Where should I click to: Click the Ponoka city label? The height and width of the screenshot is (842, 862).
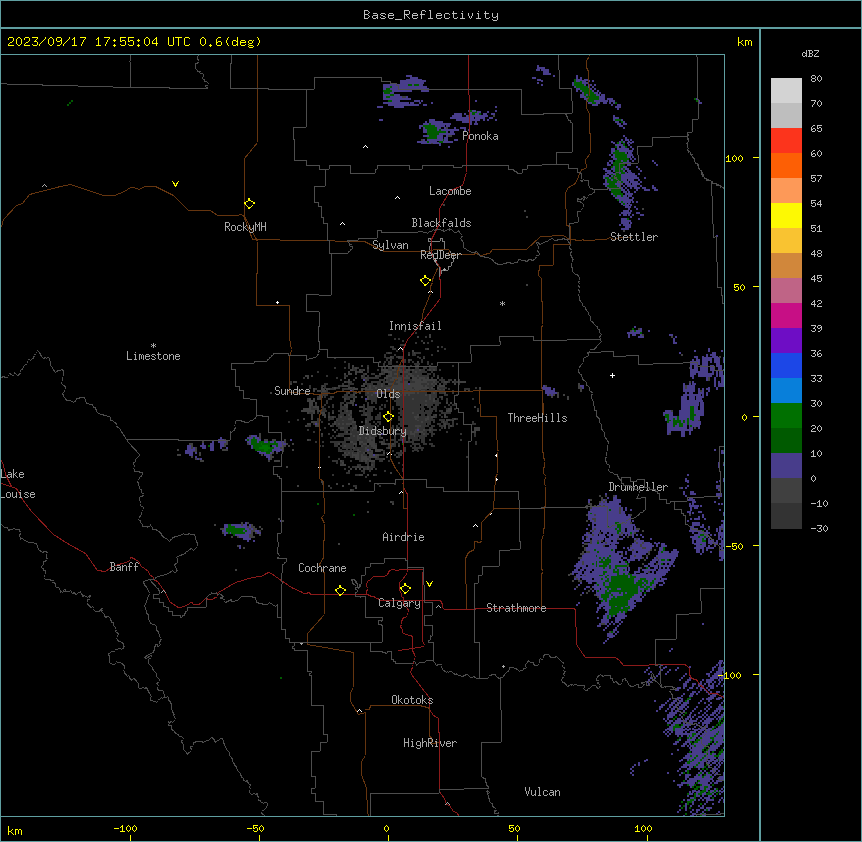tap(480, 136)
